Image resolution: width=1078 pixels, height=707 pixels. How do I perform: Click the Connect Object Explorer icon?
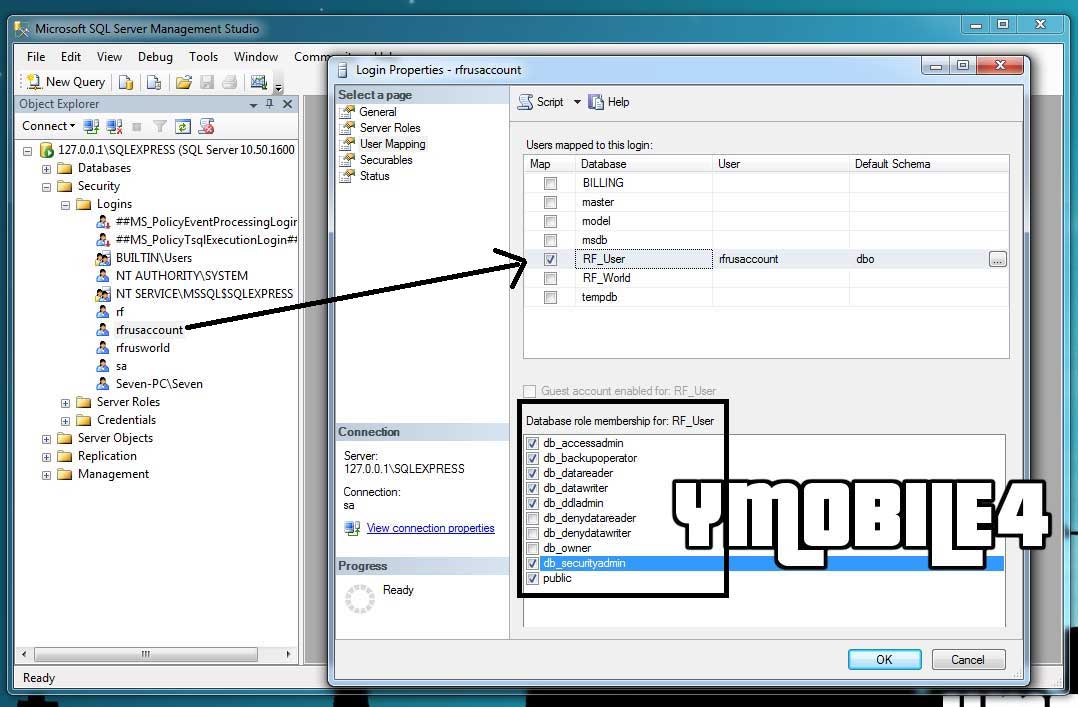click(x=91, y=127)
